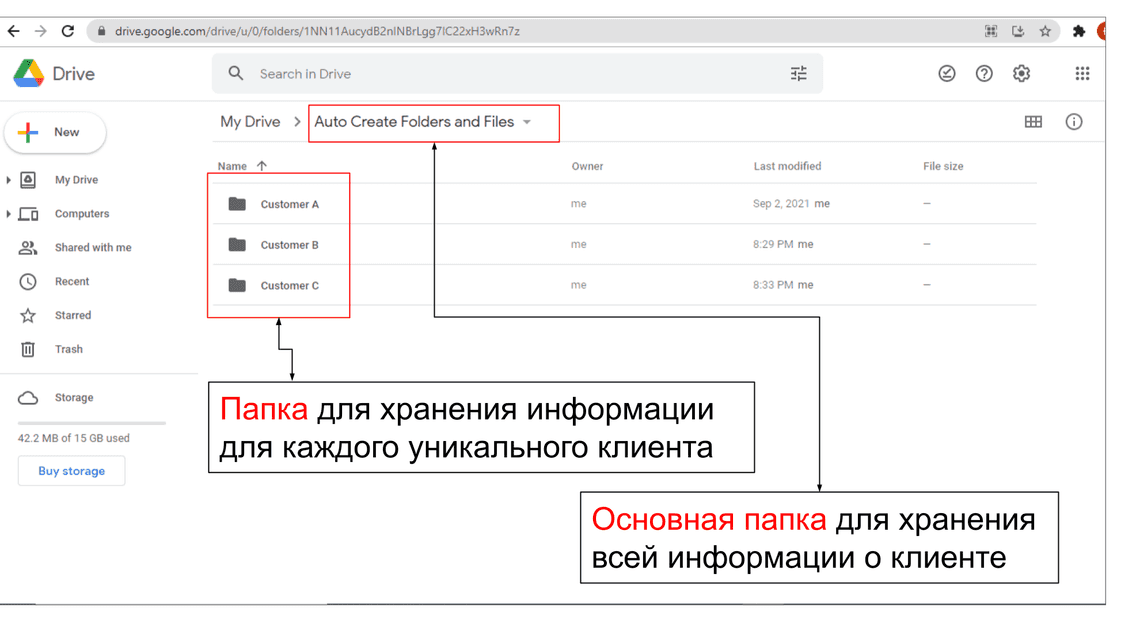Open Shared with me section
The height and width of the screenshot is (622, 1140).
pyautogui.click(x=92, y=248)
